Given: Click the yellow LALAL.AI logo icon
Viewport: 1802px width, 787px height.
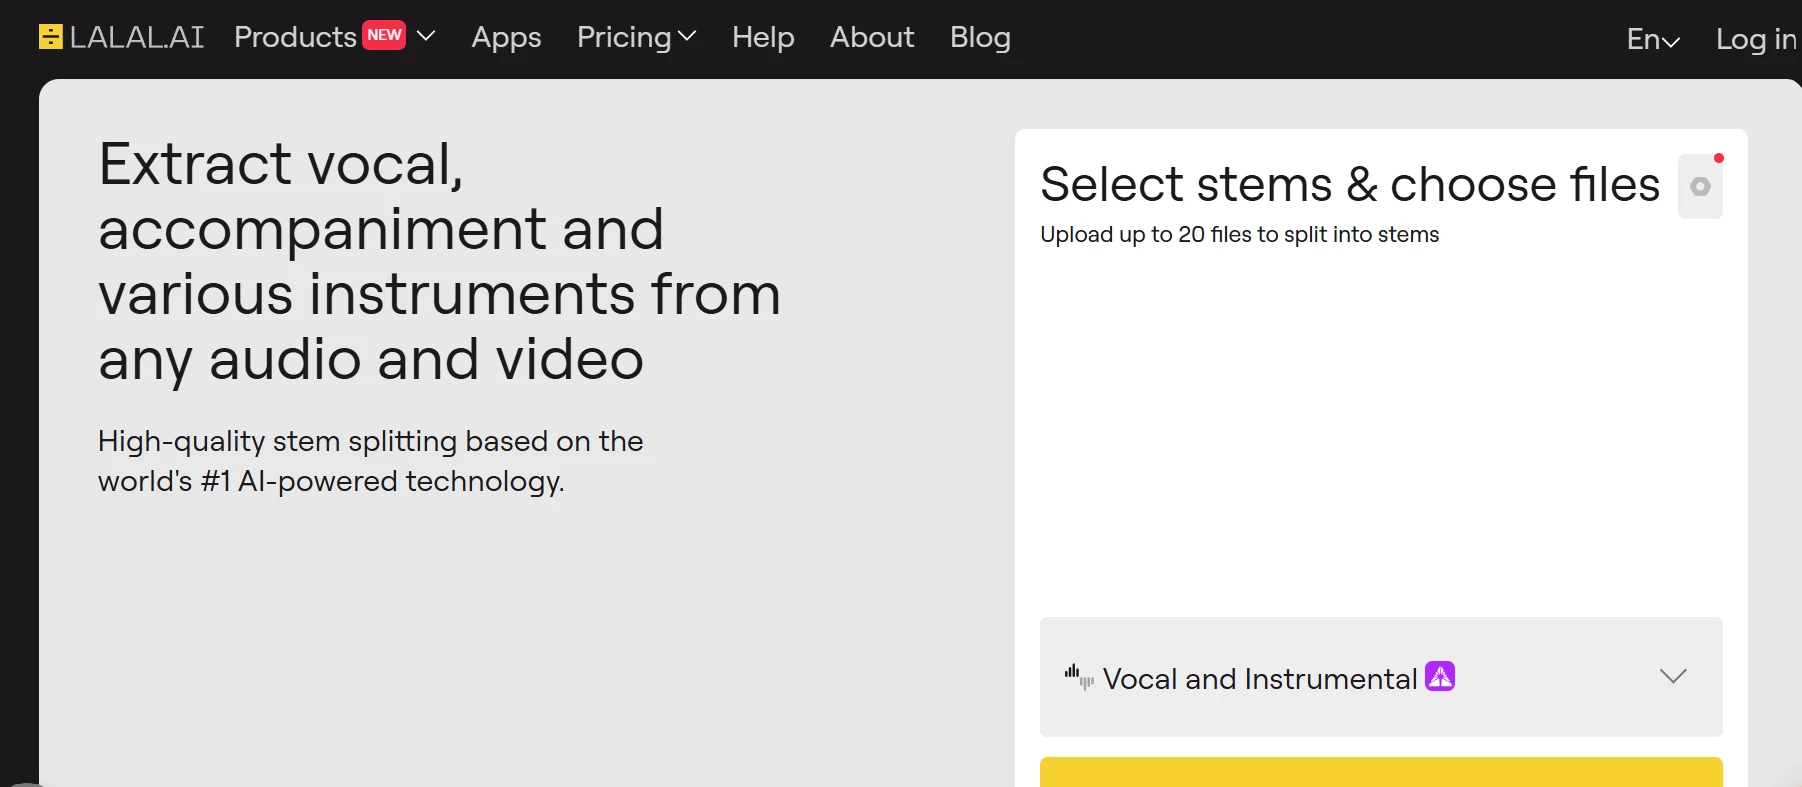Looking at the screenshot, I should click(51, 37).
